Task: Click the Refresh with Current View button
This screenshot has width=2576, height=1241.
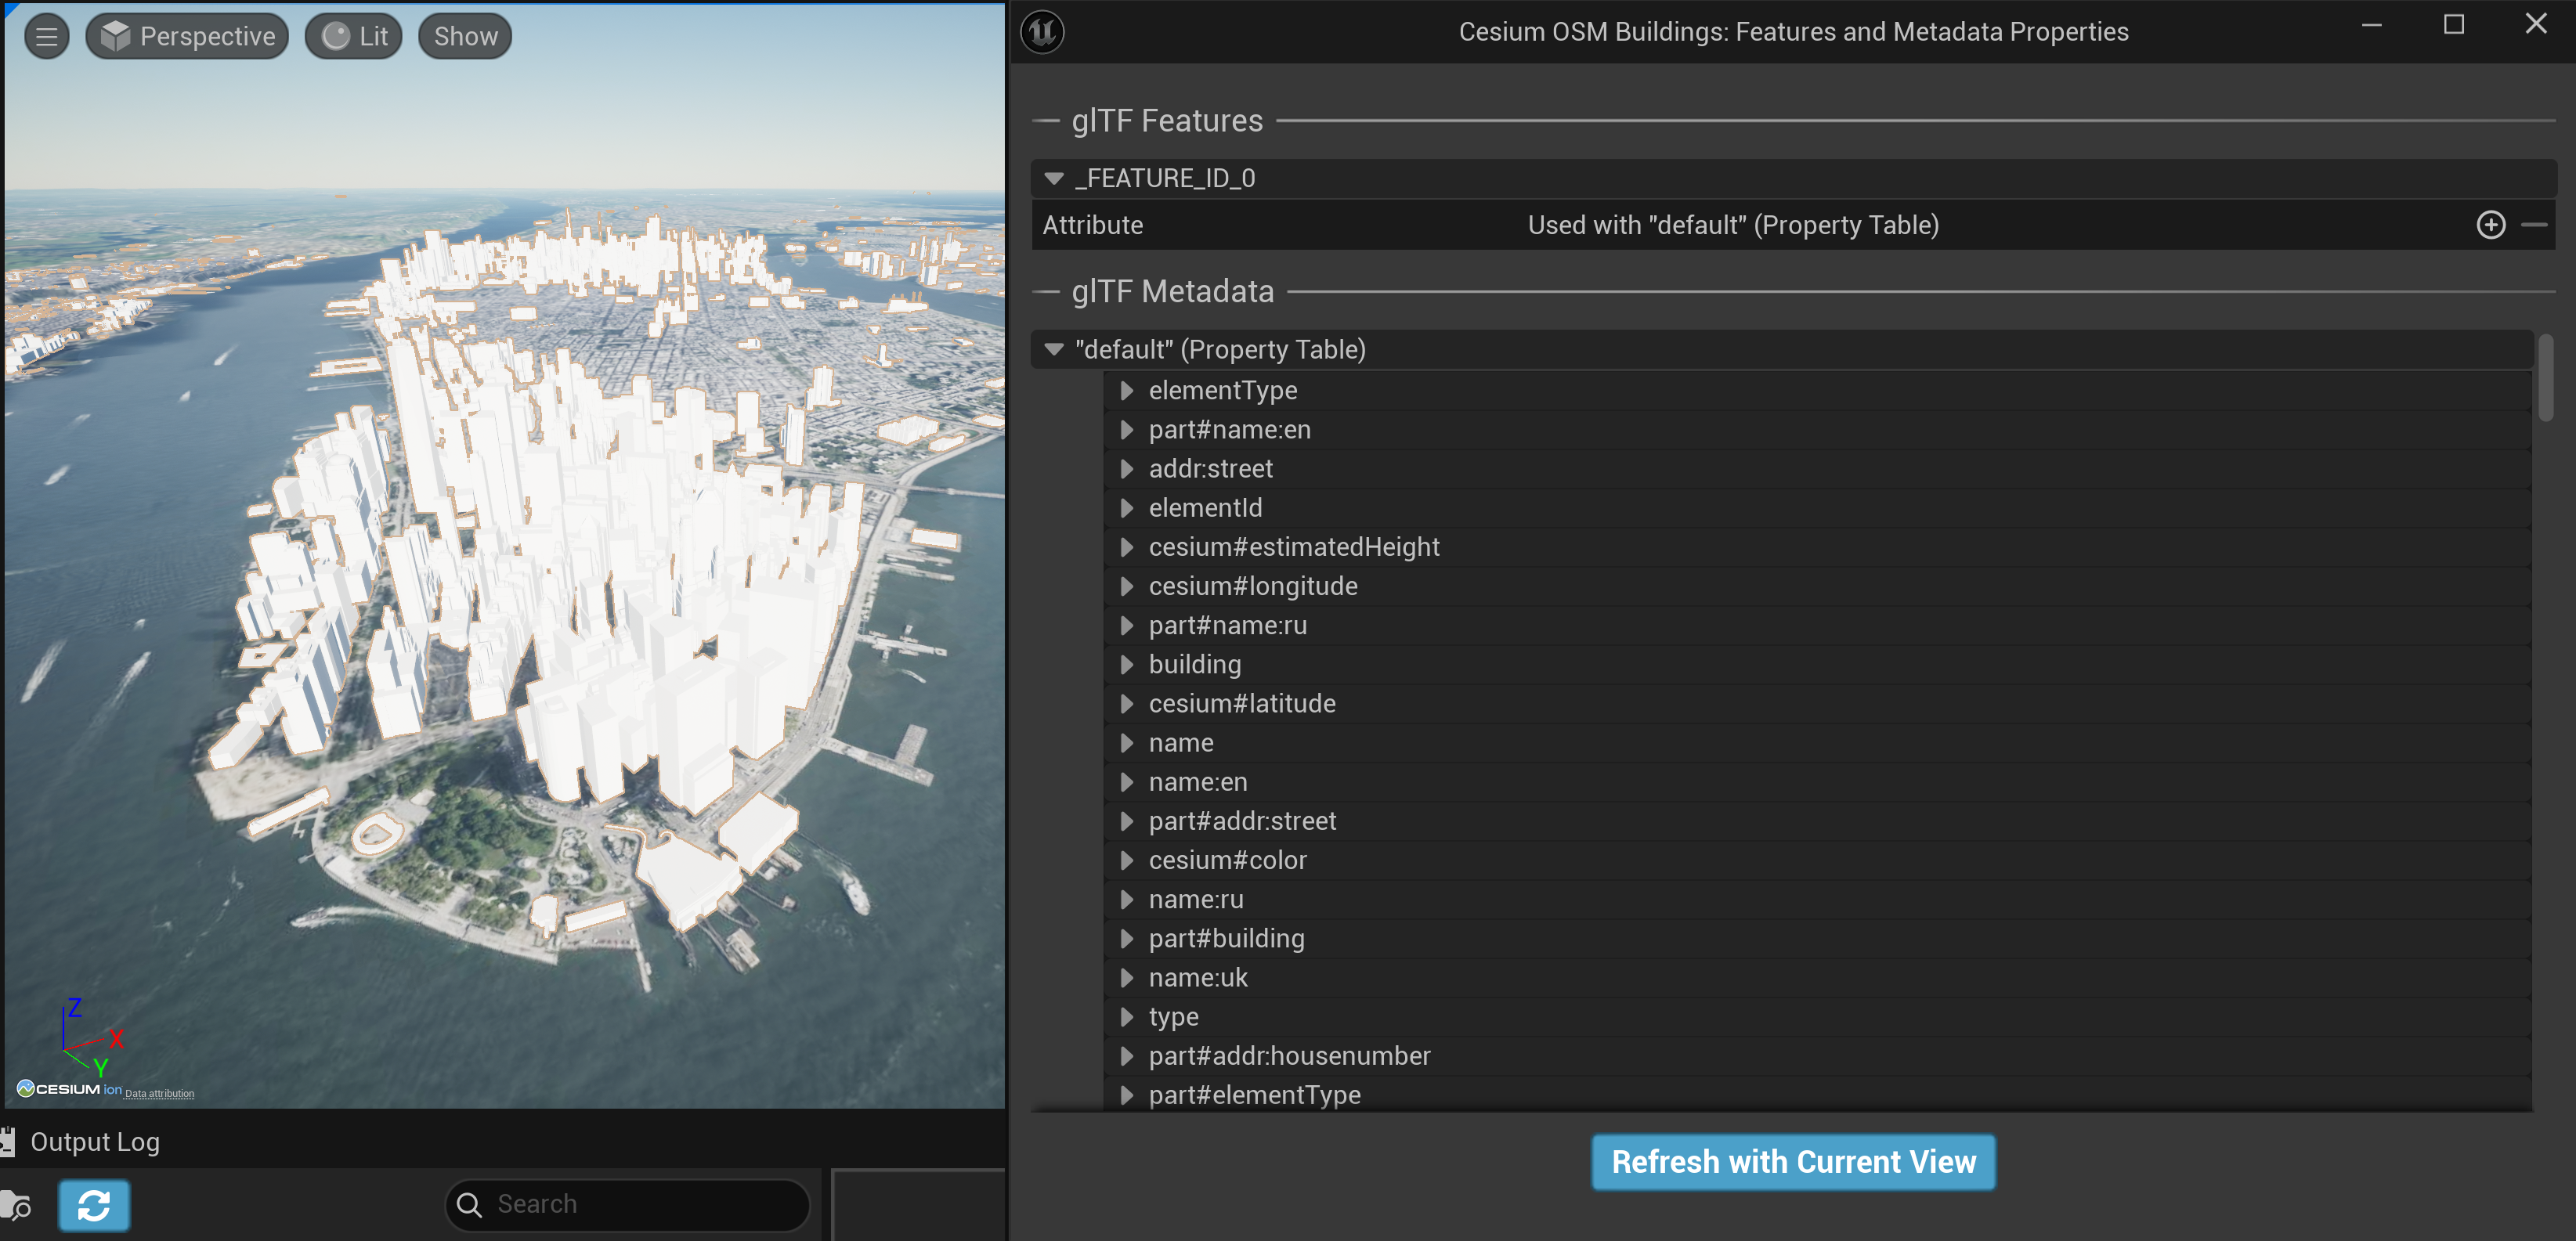Action: point(1792,1161)
